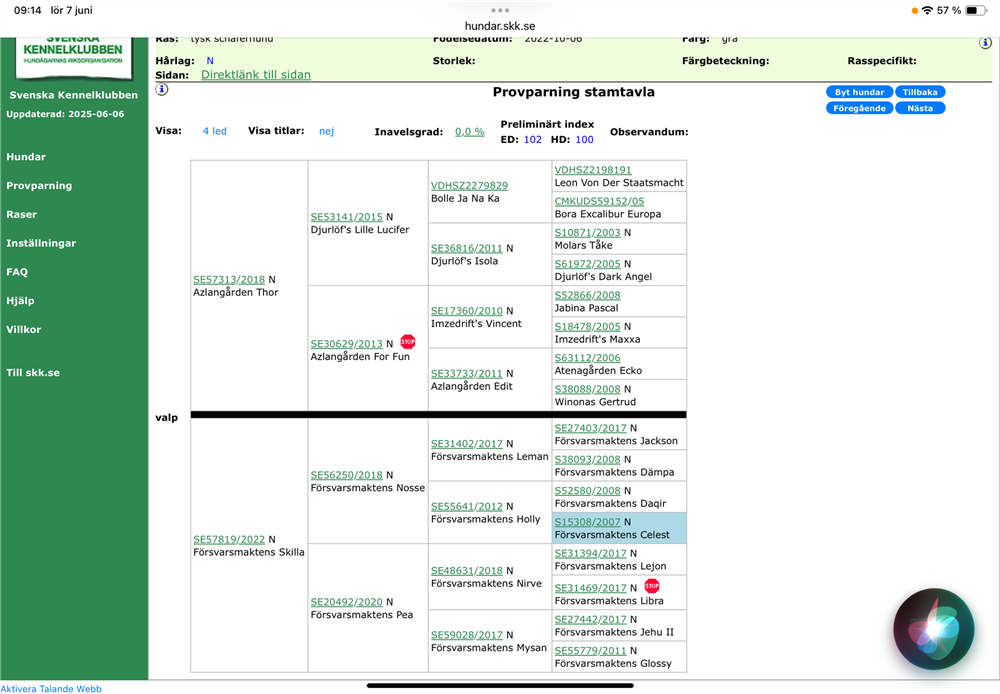Click the ED index value 102

tap(533, 139)
